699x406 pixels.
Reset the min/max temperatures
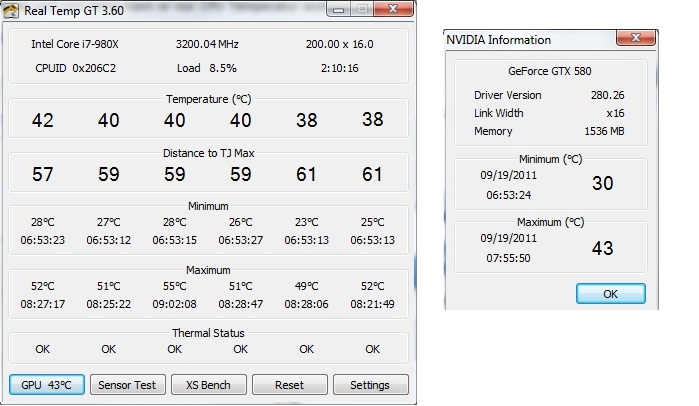pos(290,385)
